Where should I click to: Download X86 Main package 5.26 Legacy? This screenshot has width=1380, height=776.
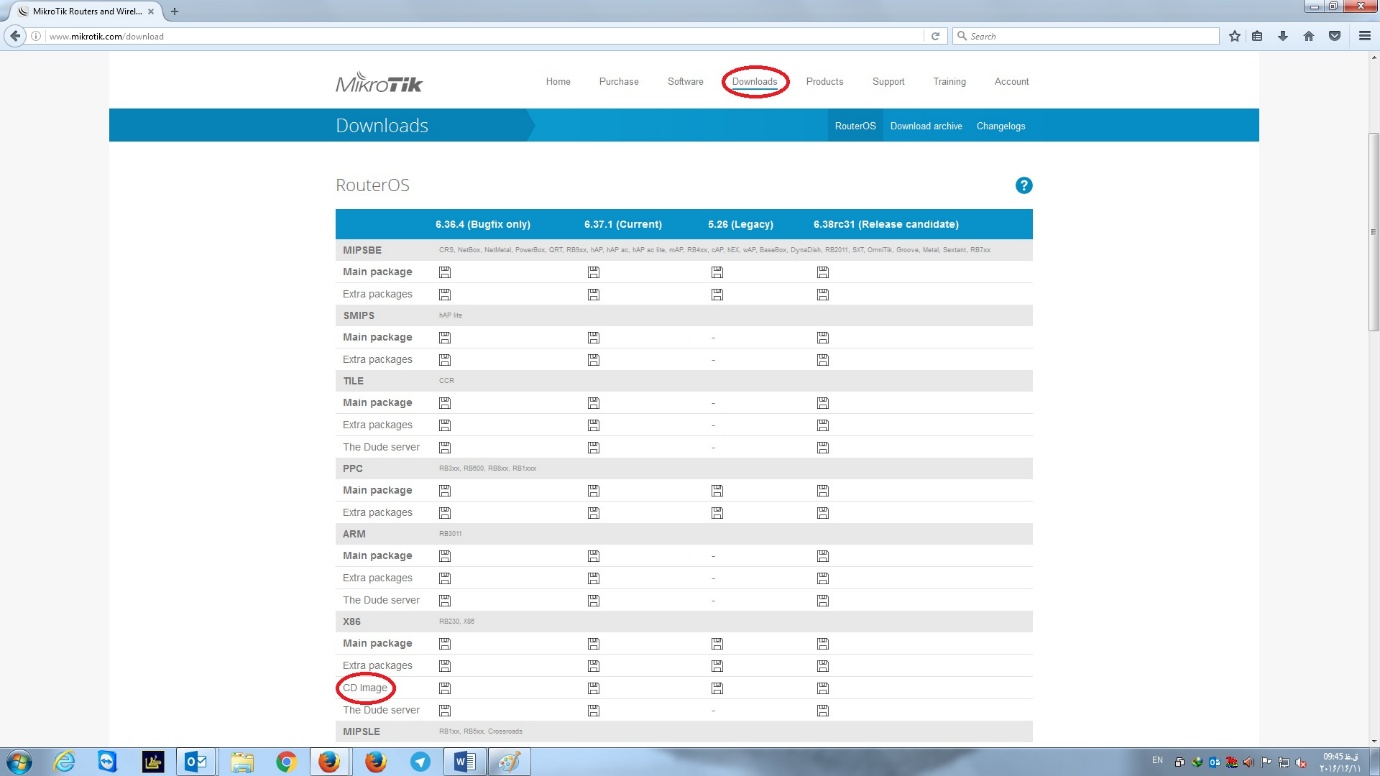(717, 643)
